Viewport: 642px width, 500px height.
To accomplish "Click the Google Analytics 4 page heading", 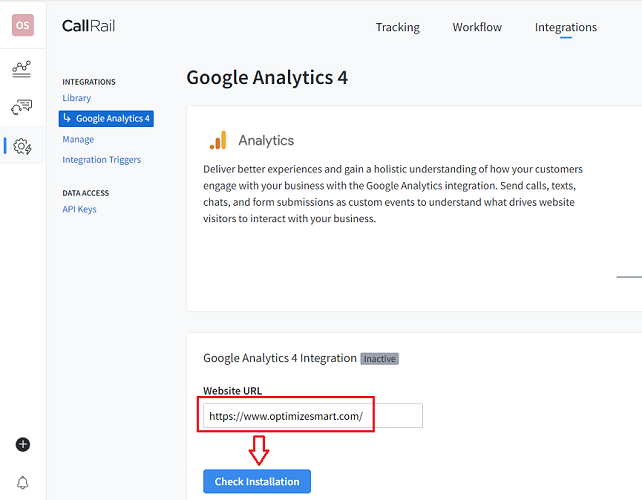I will pyautogui.click(x=267, y=77).
